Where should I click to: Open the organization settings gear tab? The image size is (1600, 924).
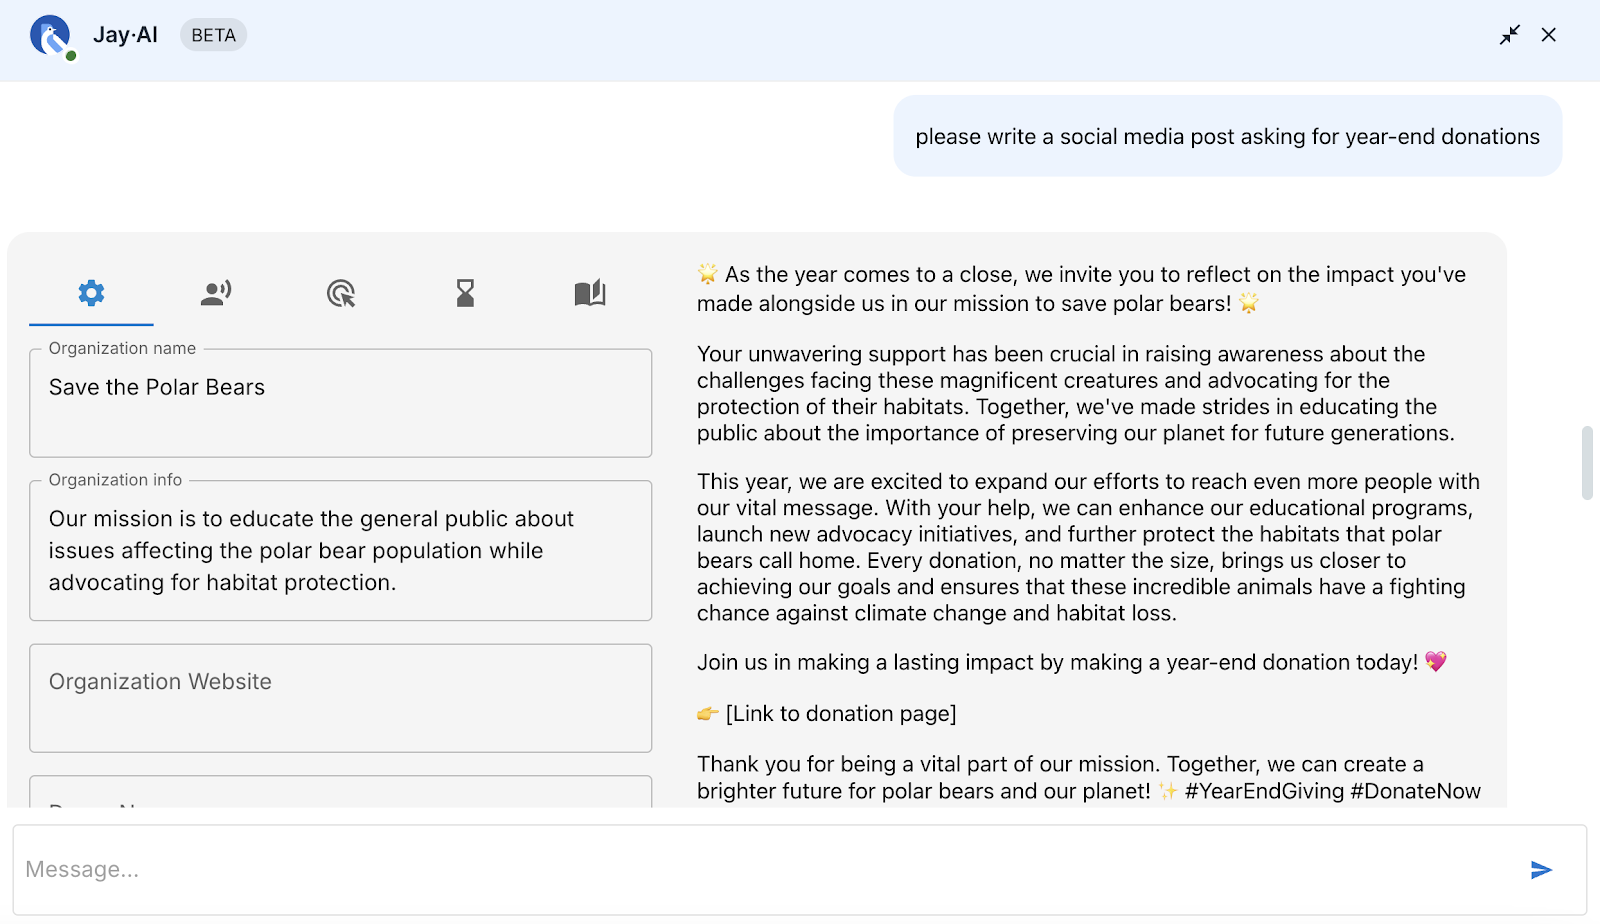click(x=91, y=293)
